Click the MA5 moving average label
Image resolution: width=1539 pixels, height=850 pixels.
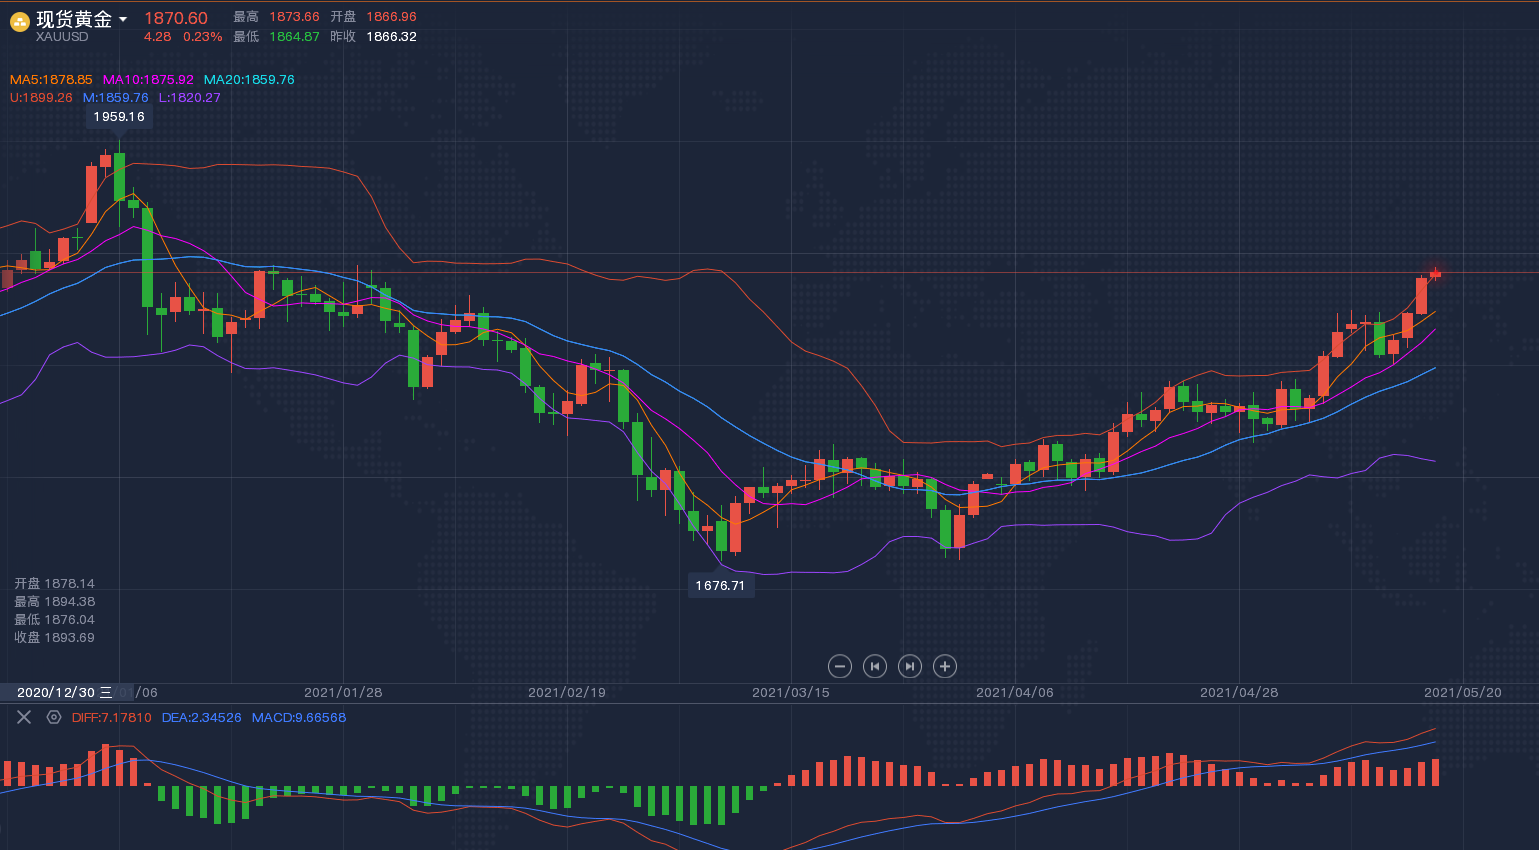[51, 80]
